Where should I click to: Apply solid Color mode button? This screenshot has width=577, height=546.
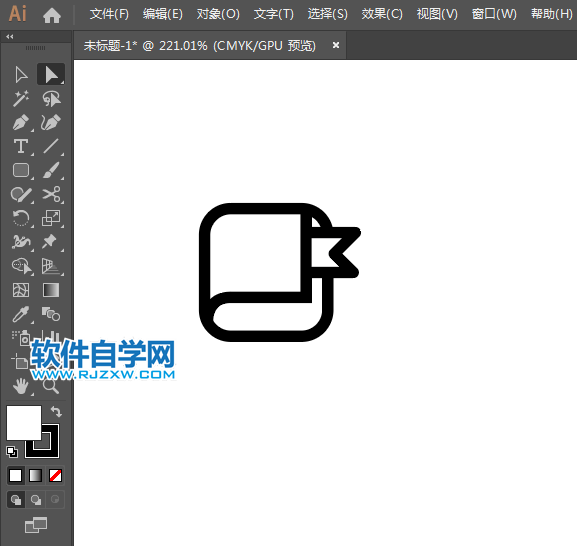coord(15,475)
